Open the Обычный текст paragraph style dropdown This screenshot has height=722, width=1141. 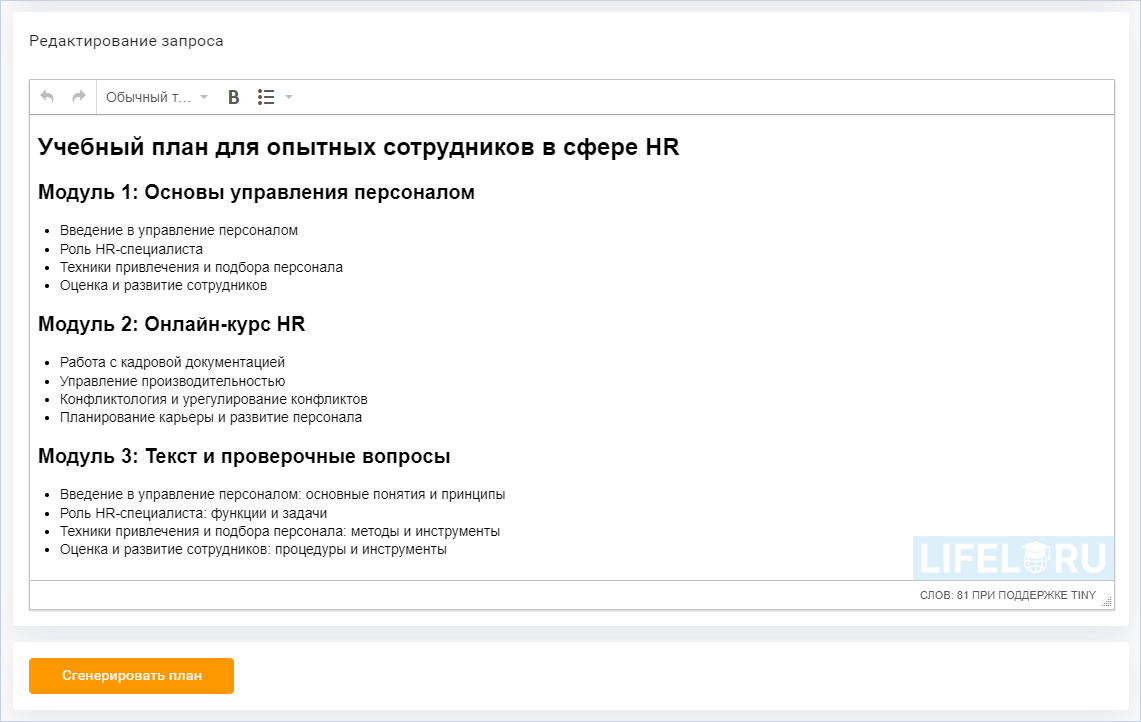click(x=150, y=96)
